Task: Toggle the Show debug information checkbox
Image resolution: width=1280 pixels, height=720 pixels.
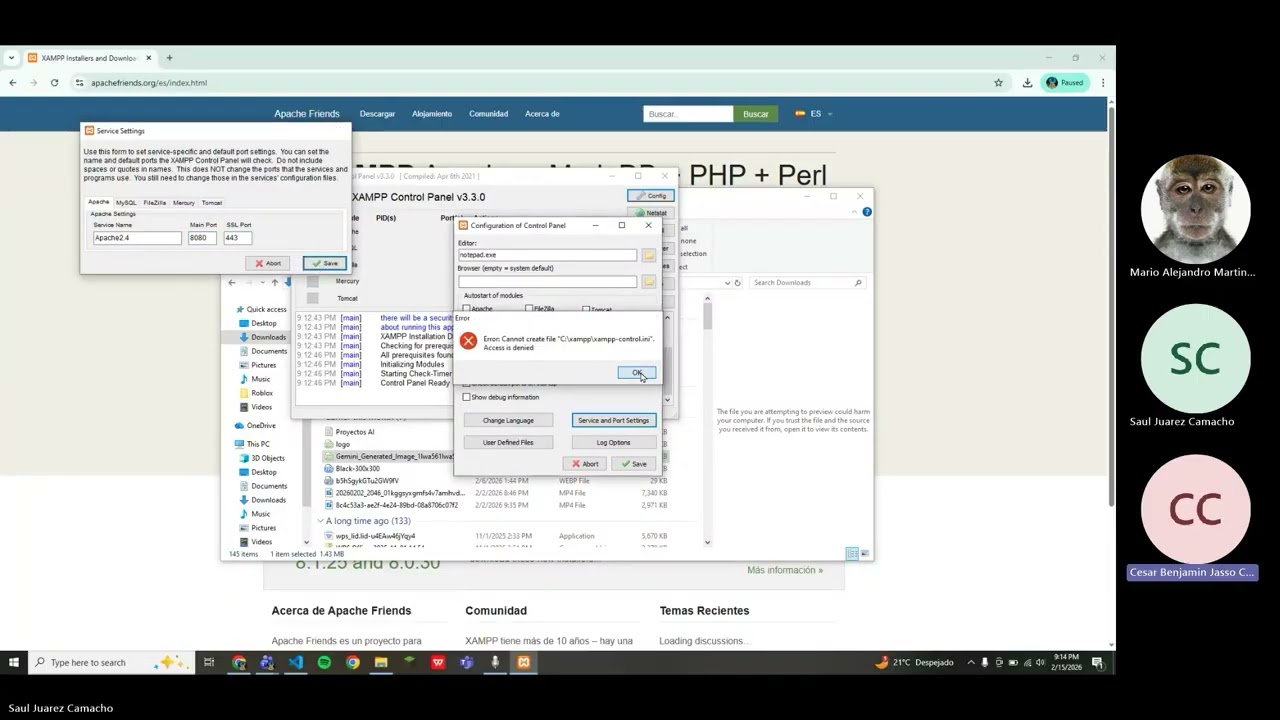Action: tap(466, 397)
